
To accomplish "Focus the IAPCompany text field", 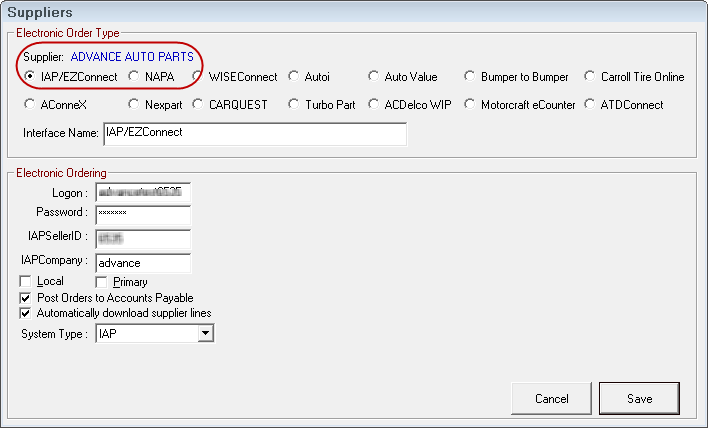I will pos(142,263).
